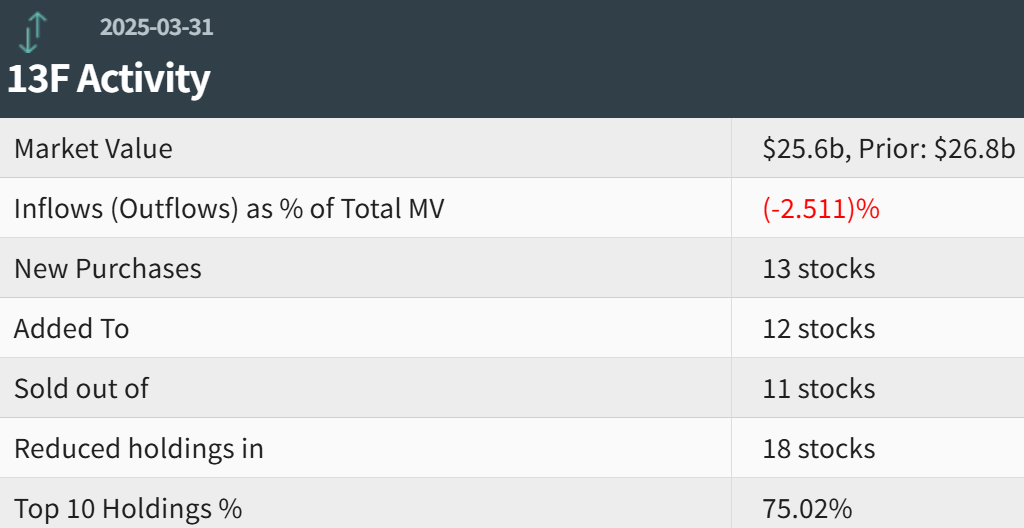
Task: Click the 12 stocks value
Action: tap(818, 329)
